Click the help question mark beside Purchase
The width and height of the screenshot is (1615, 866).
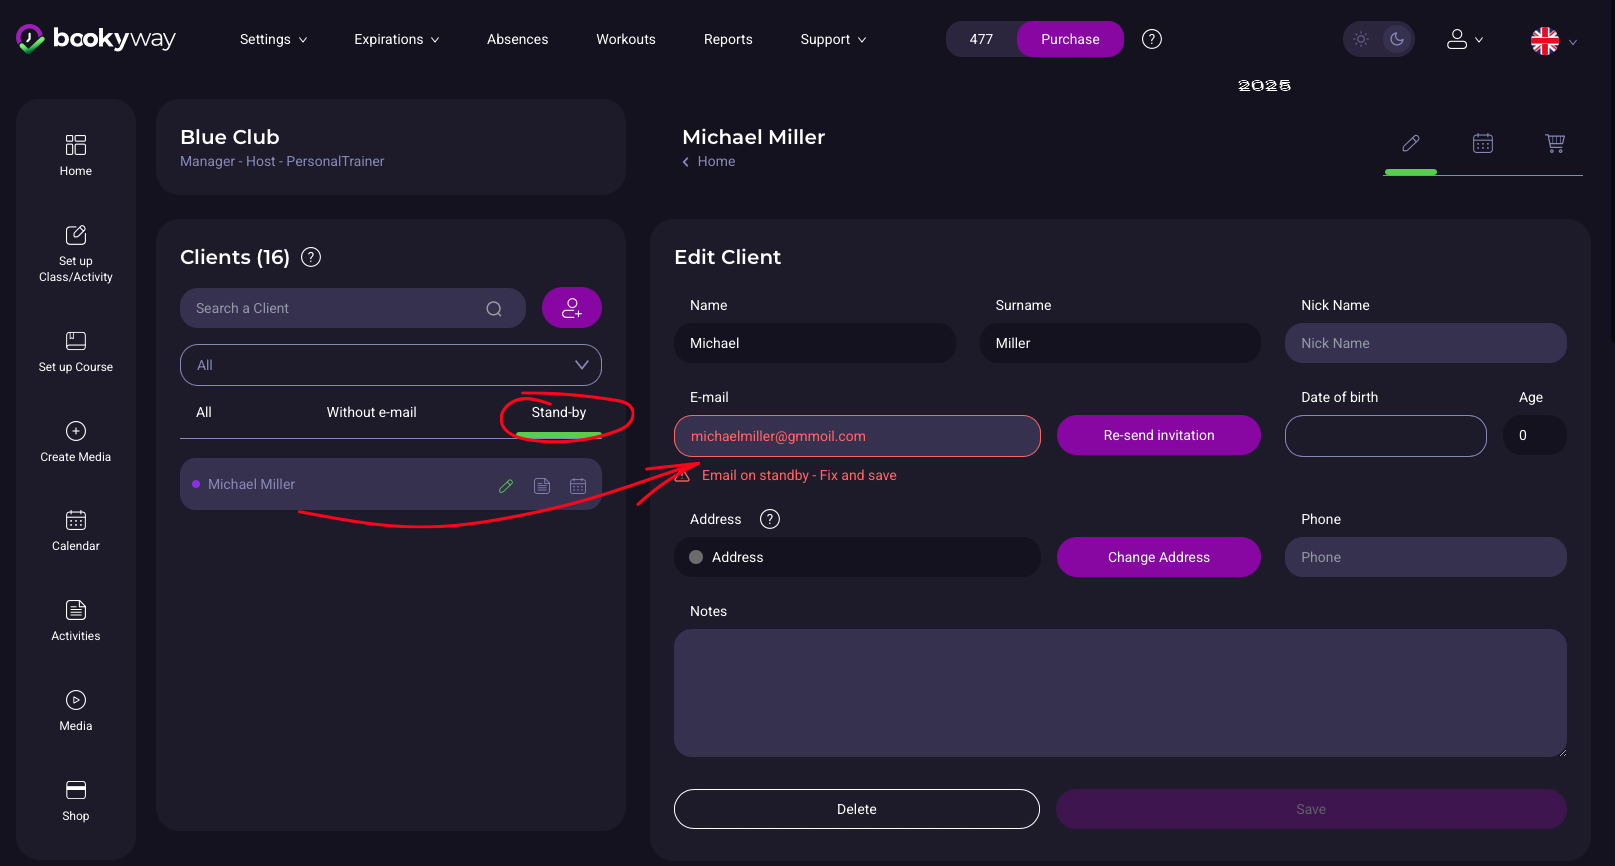[x=1151, y=39]
